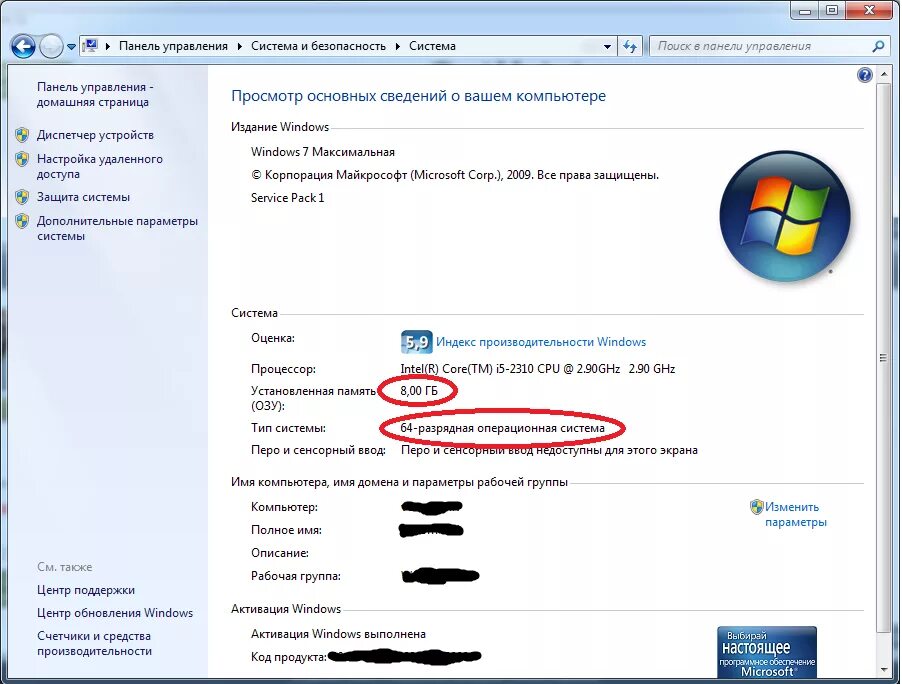Minimize the System window

click(804, 10)
